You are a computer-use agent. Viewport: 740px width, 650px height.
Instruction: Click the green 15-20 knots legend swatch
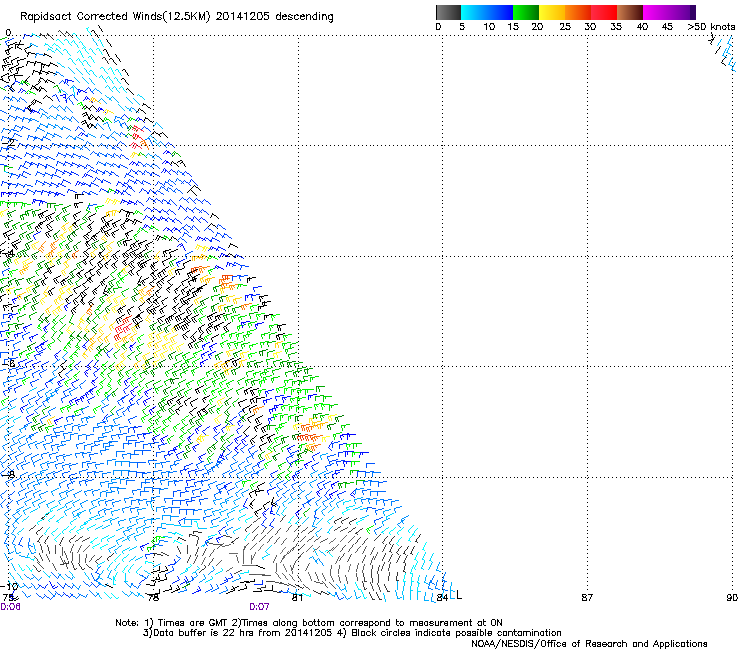coord(526,12)
